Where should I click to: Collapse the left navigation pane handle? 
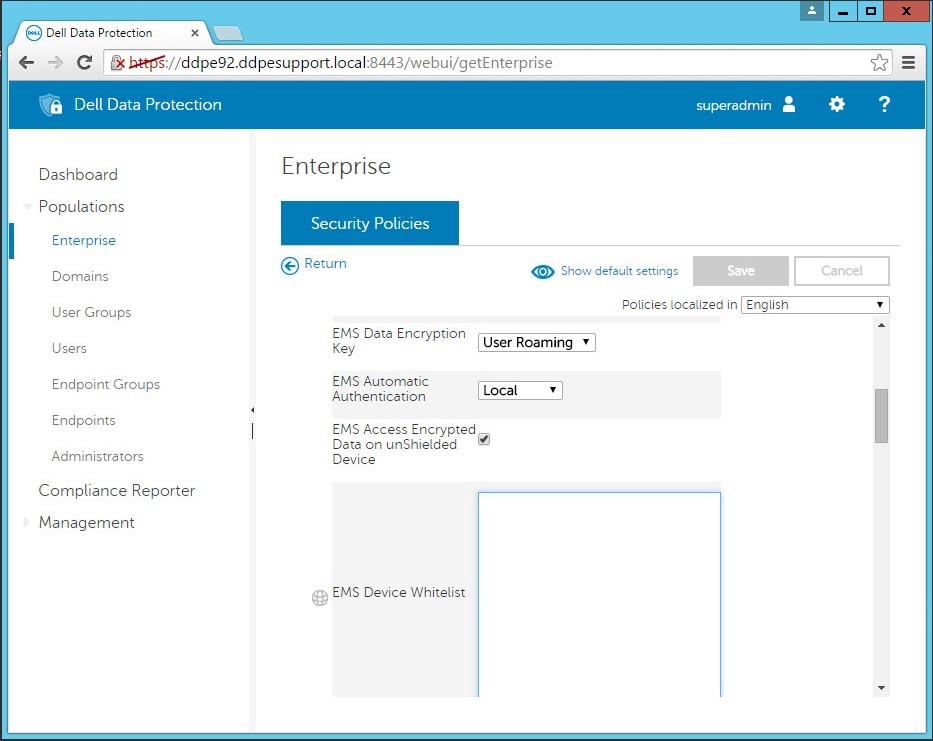pos(252,410)
